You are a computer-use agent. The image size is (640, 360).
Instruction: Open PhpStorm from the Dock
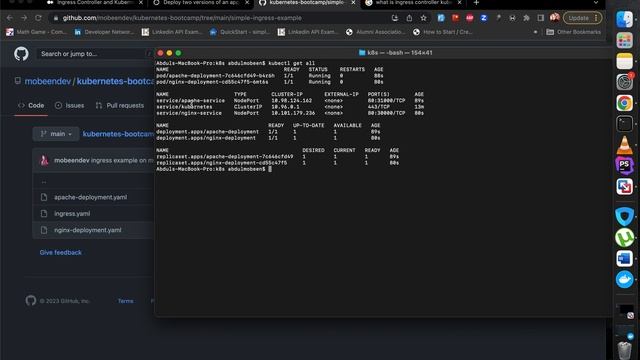[624, 166]
